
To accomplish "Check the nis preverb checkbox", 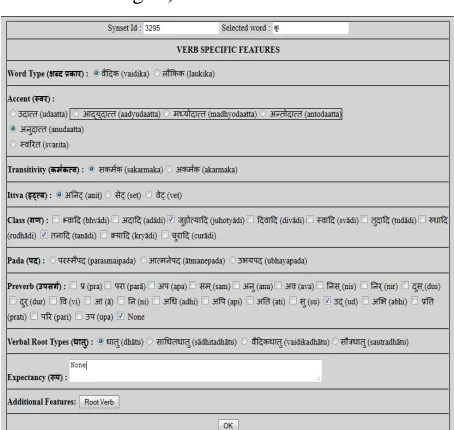I will point(320,285).
